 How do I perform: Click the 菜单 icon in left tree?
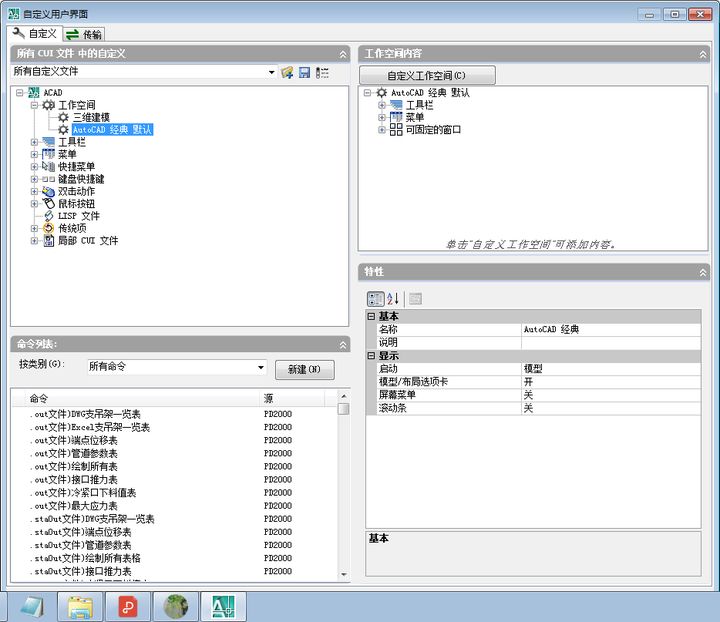[x=48, y=154]
